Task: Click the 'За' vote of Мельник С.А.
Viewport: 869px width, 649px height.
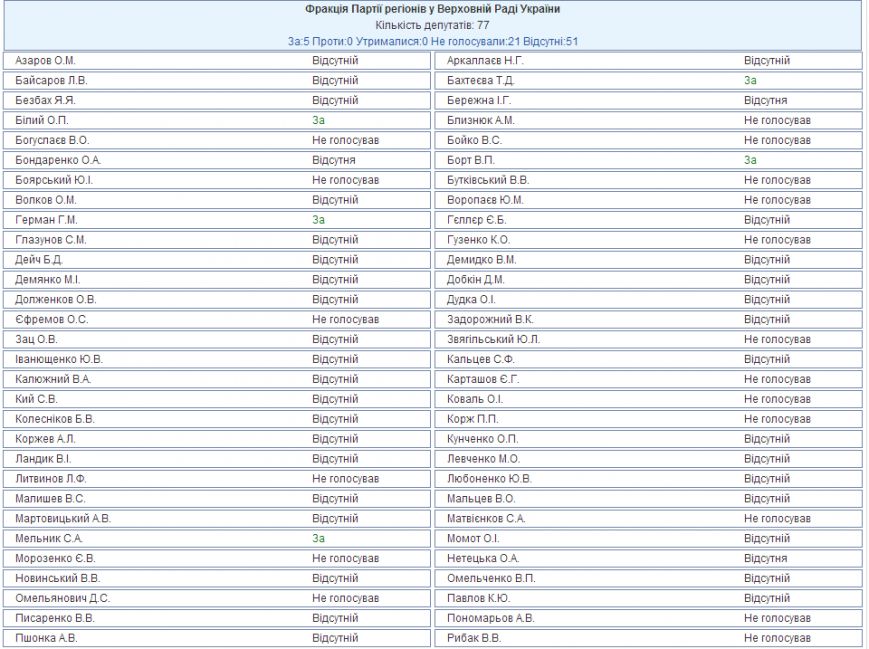Action: click(319, 539)
